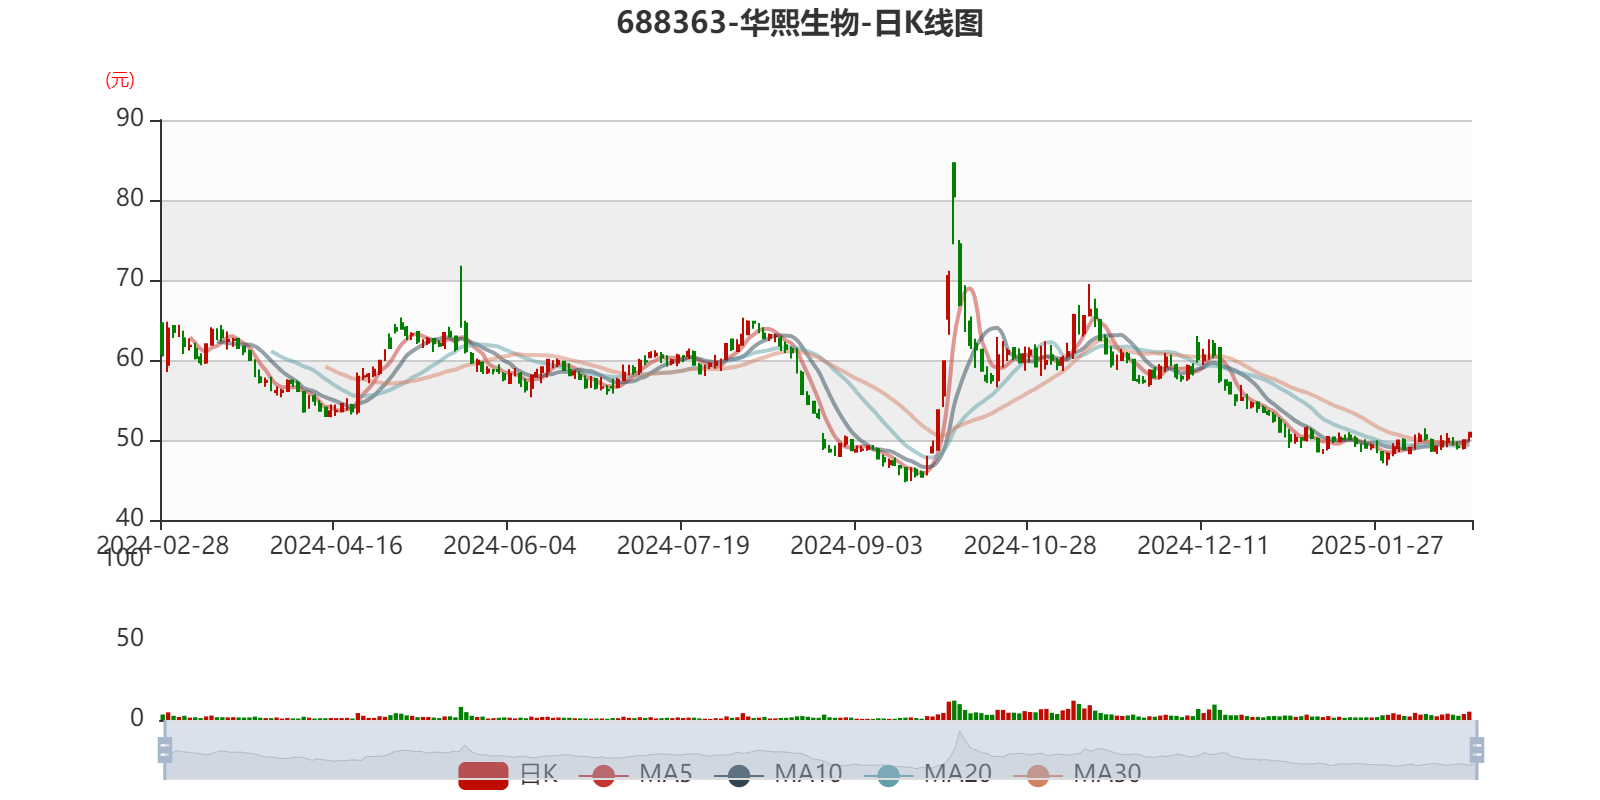Screen dimensions: 1600x800
Task: Click the 2024-02-28 date axis label
Action: [163, 546]
